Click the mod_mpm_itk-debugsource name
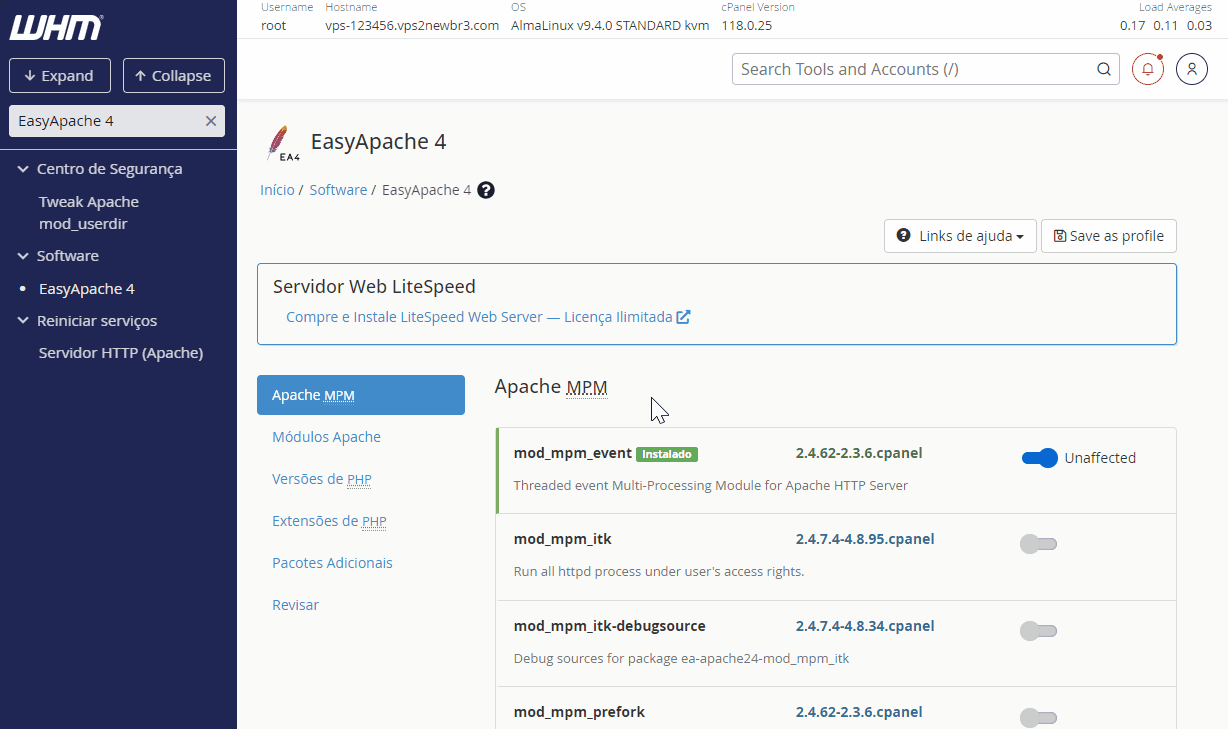Viewport: 1228px width, 729px height. coord(610,626)
